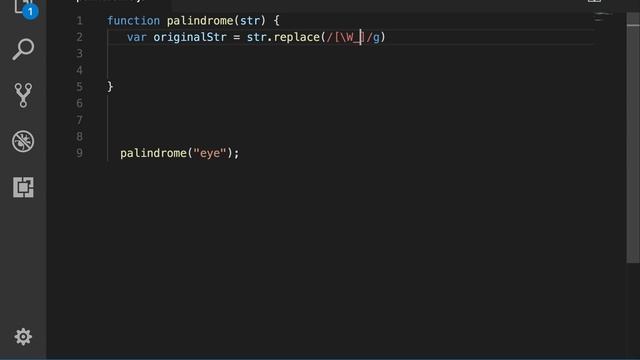Click the 'g' regex flag
This screenshot has width=640, height=360.
tap(376, 38)
